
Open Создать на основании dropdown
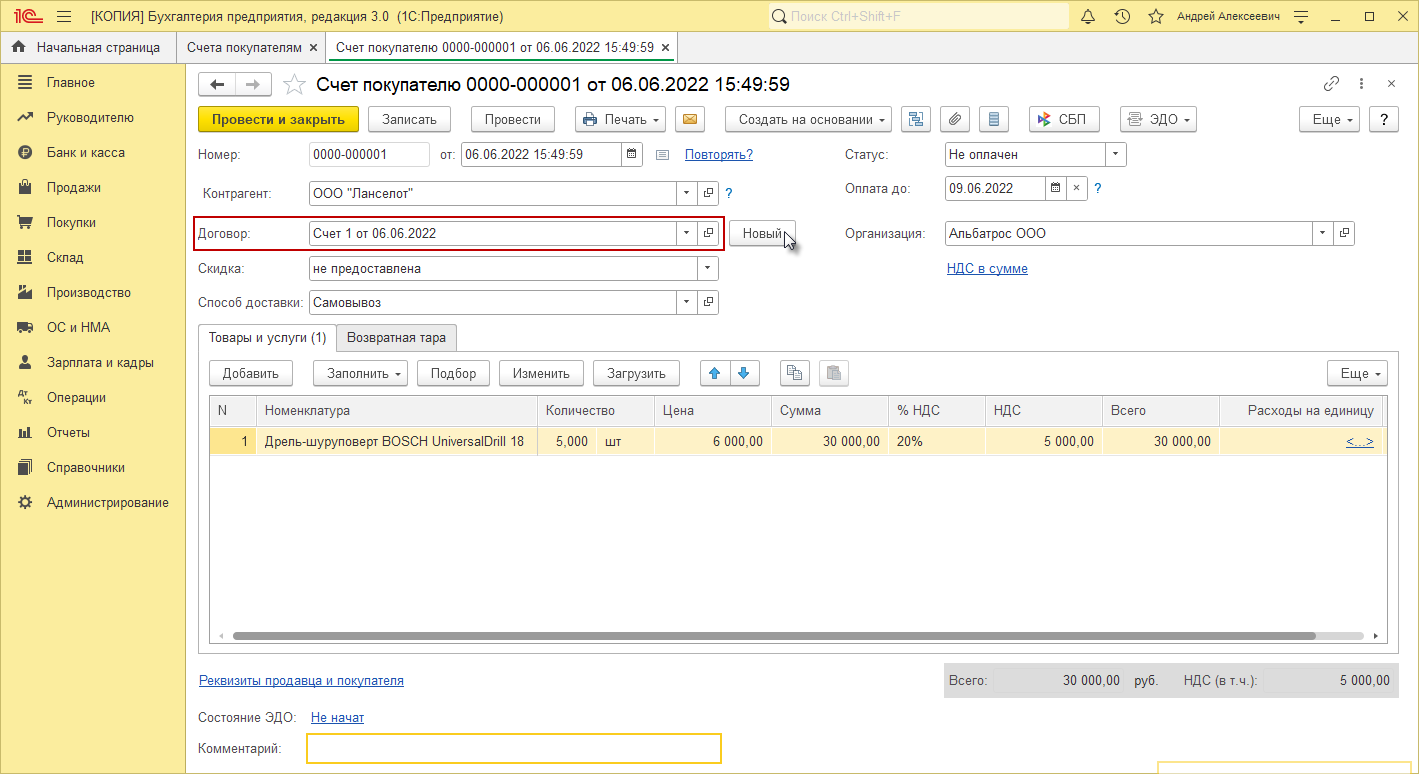click(810, 119)
